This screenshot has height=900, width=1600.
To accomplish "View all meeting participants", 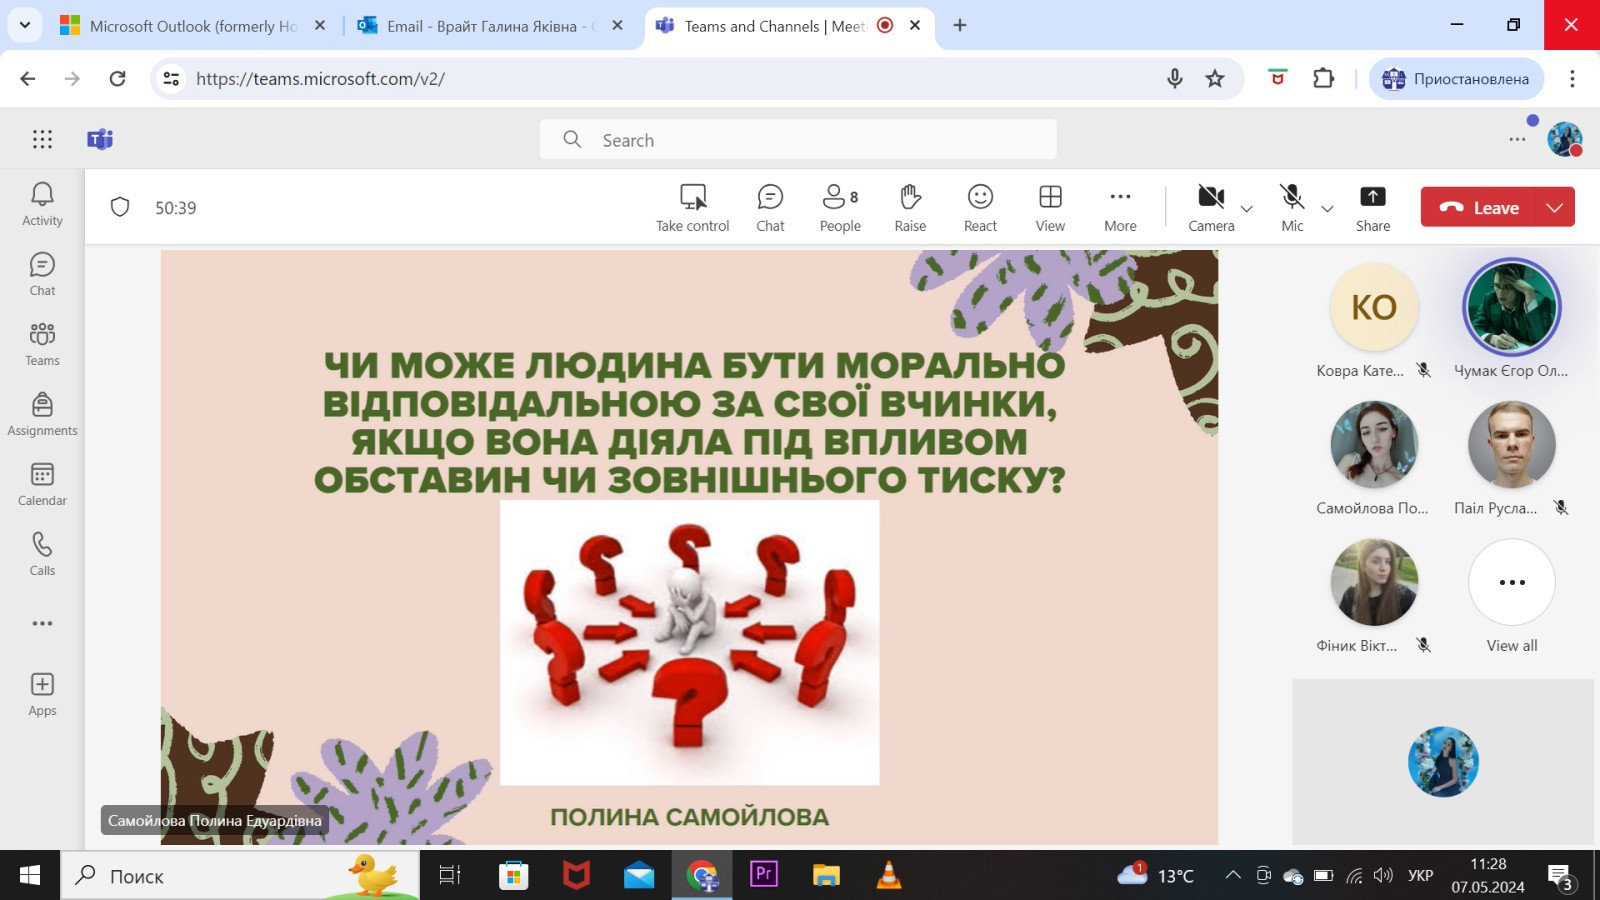I will [1512, 598].
